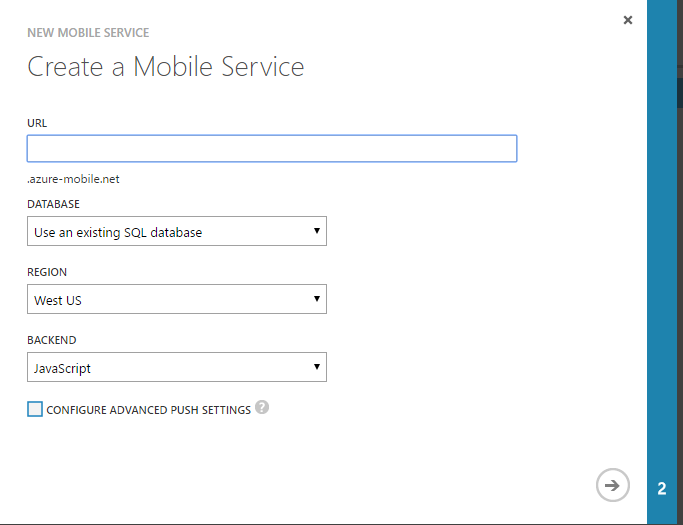Click the NEW MOBILE SERVICE header text
The width and height of the screenshot is (683, 525).
pyautogui.click(x=88, y=33)
